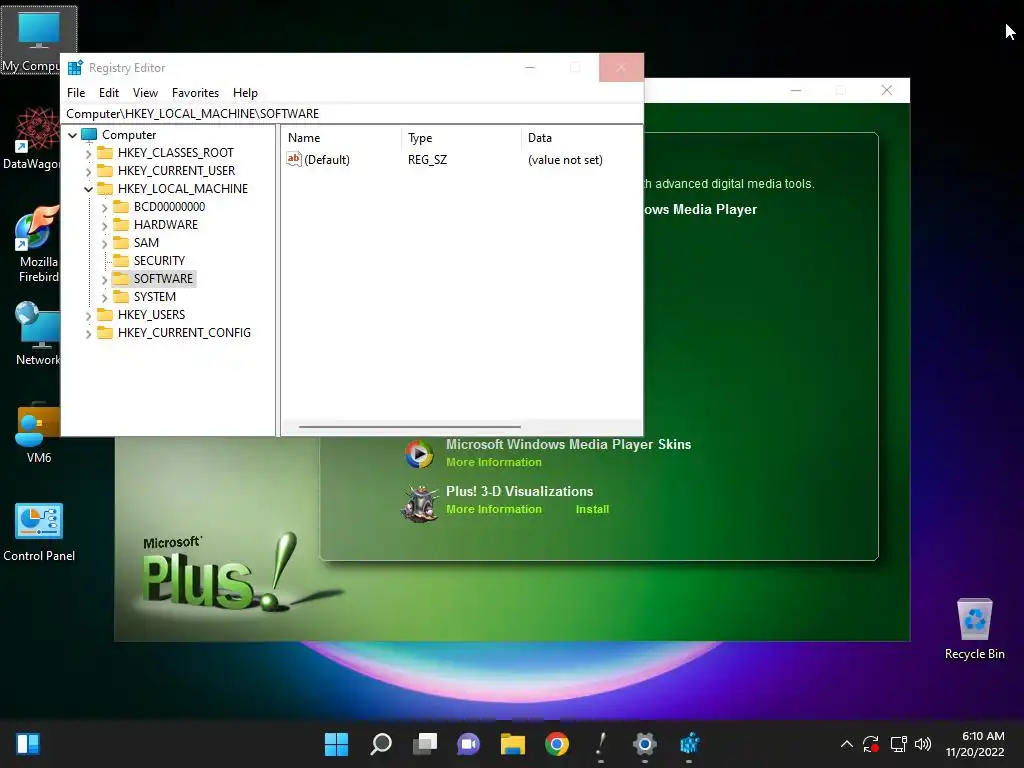Open the Help menu in Registry Editor
Image resolution: width=1024 pixels, height=768 pixels.
(245, 93)
